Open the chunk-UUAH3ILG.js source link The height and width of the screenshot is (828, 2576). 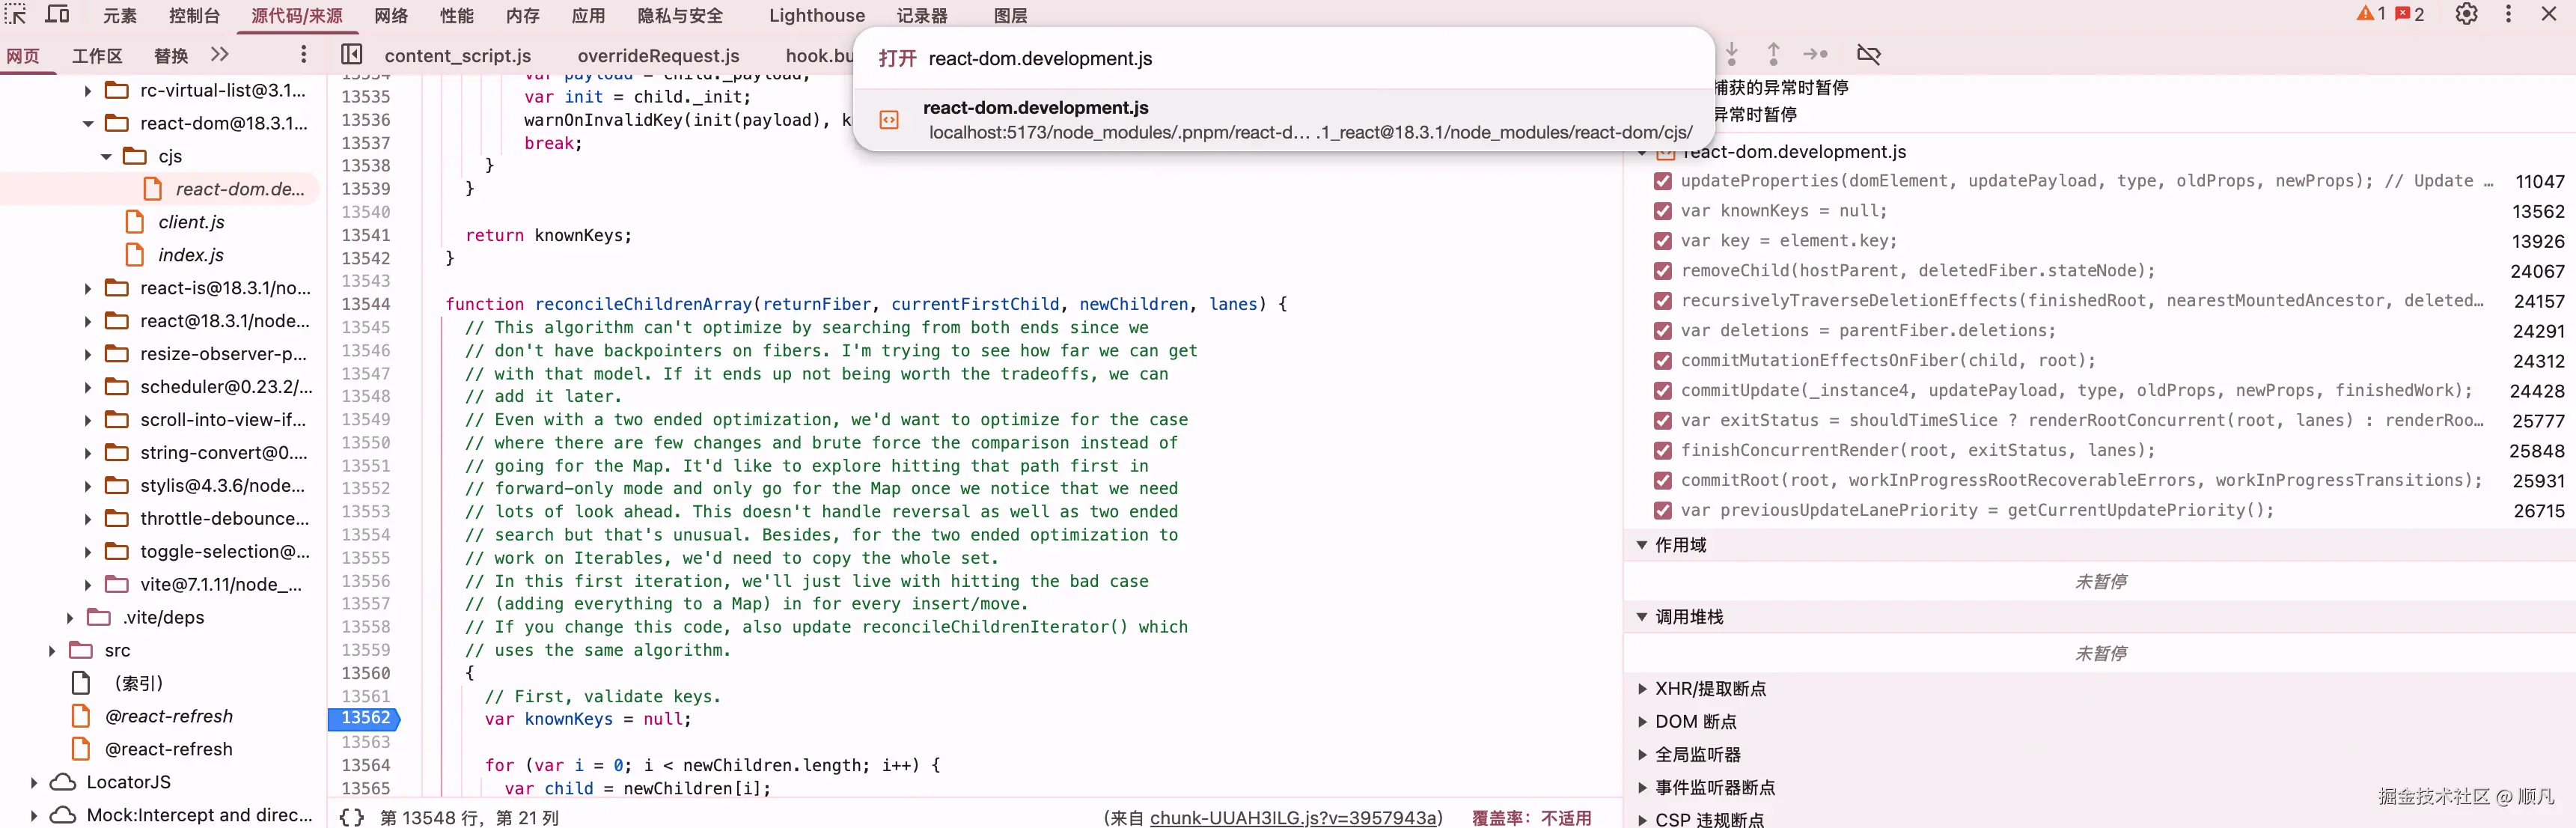point(1294,817)
